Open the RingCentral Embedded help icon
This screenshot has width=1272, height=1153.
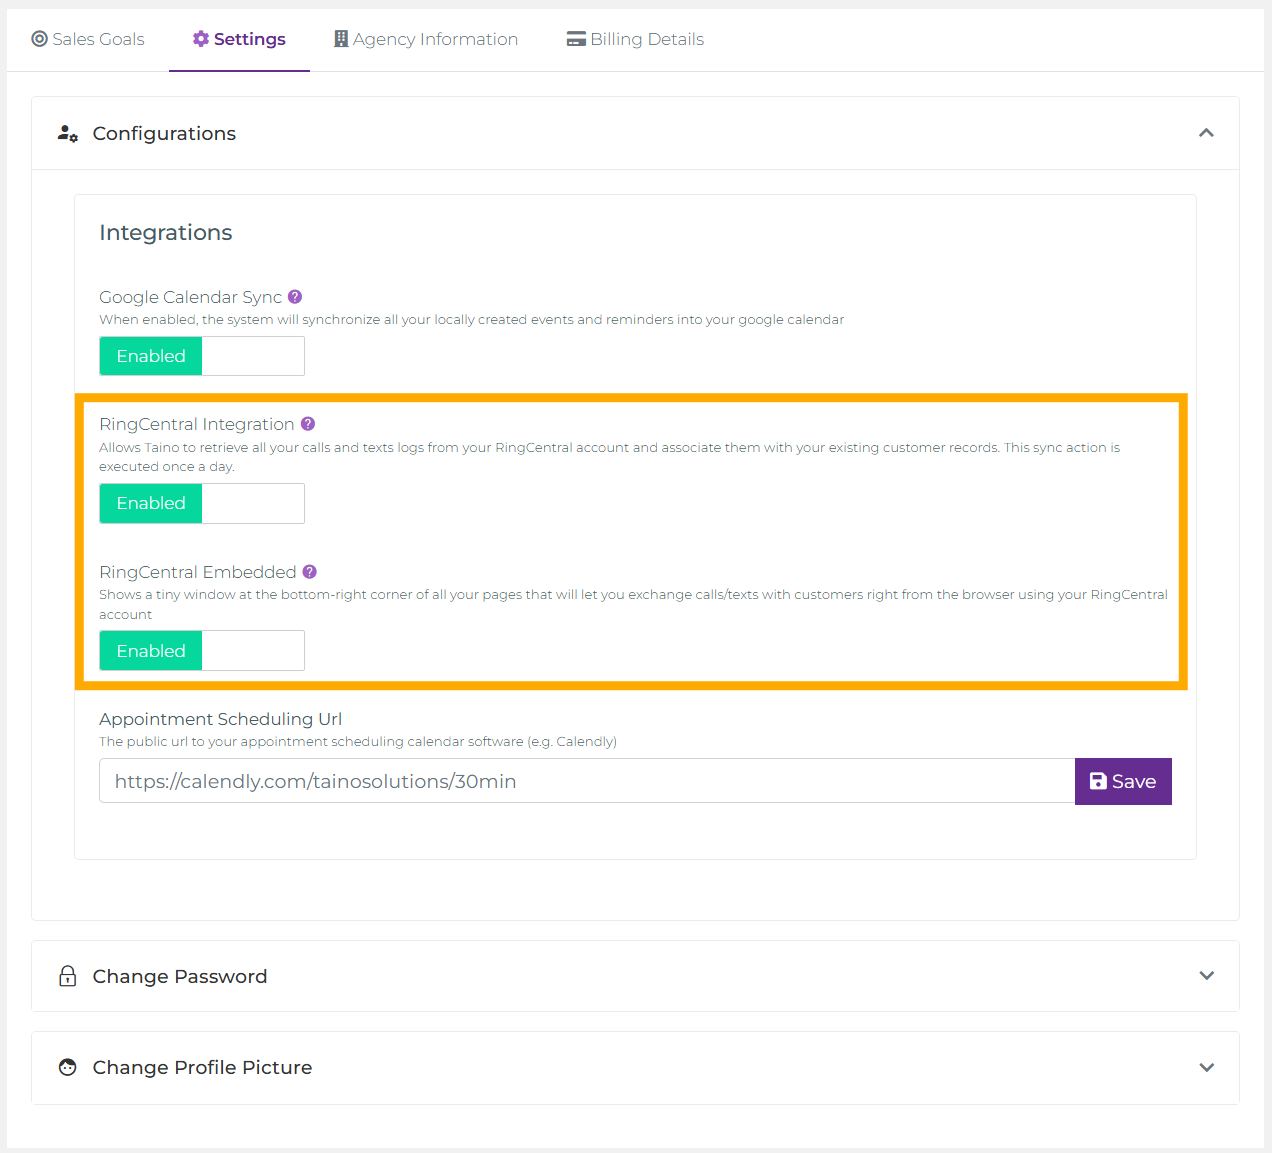[x=309, y=571]
